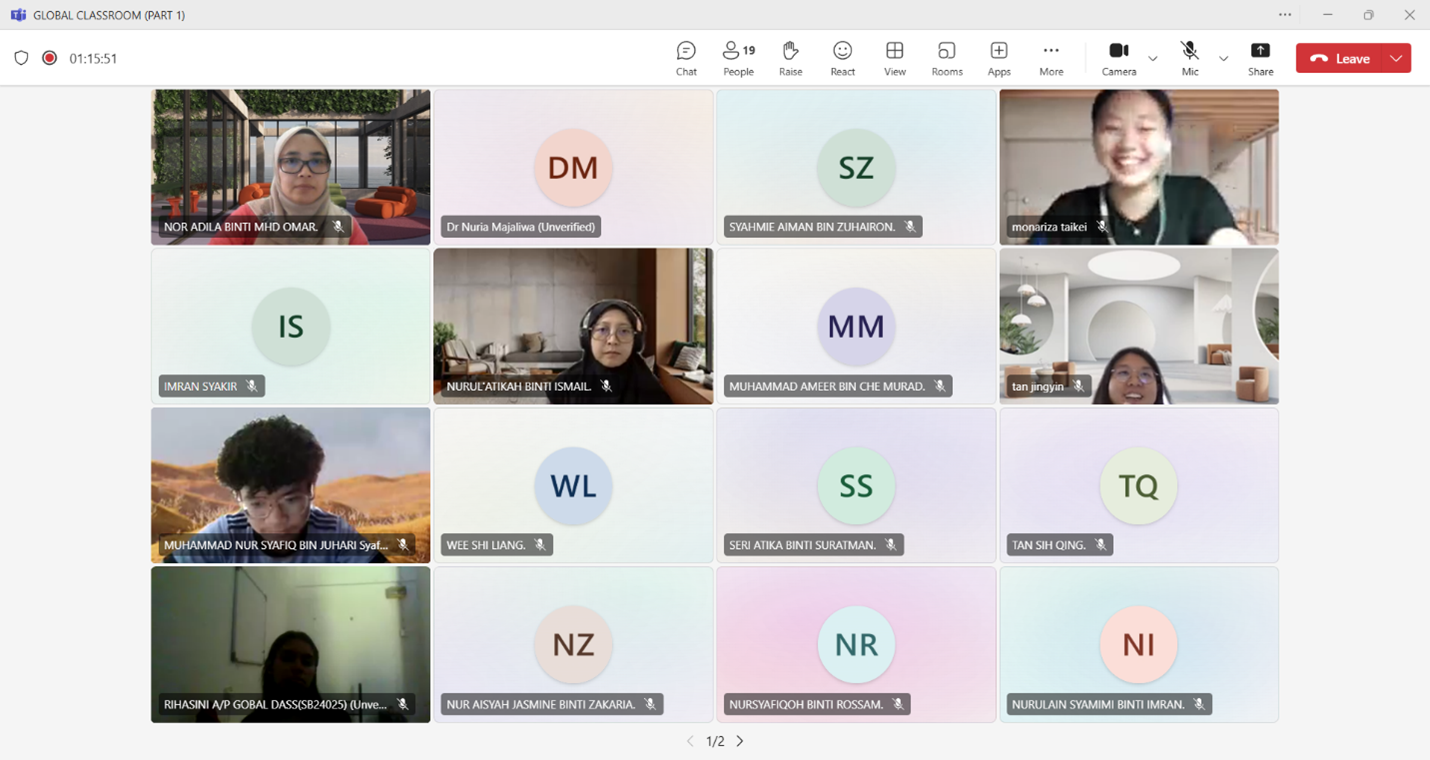Select Syahmie Aiman SZ avatar tile
The width and height of the screenshot is (1430, 760).
(x=856, y=167)
